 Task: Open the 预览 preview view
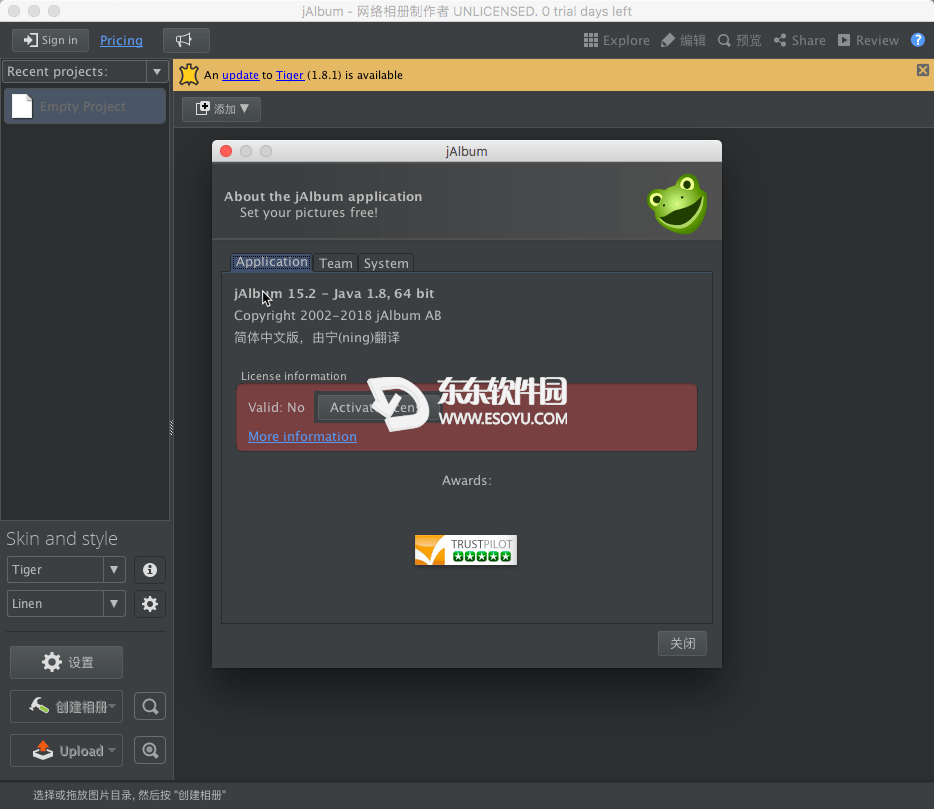pyautogui.click(x=739, y=41)
